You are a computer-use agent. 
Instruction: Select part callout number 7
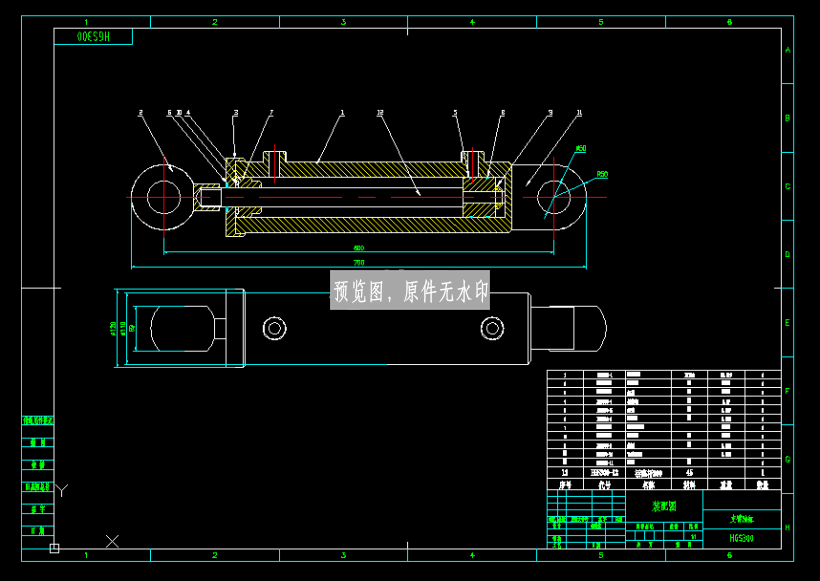click(x=271, y=112)
